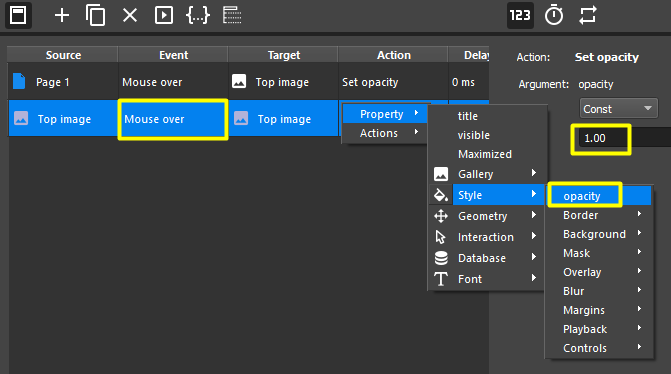Open the Playback submenu
This screenshot has height=374, width=671.
599,329
